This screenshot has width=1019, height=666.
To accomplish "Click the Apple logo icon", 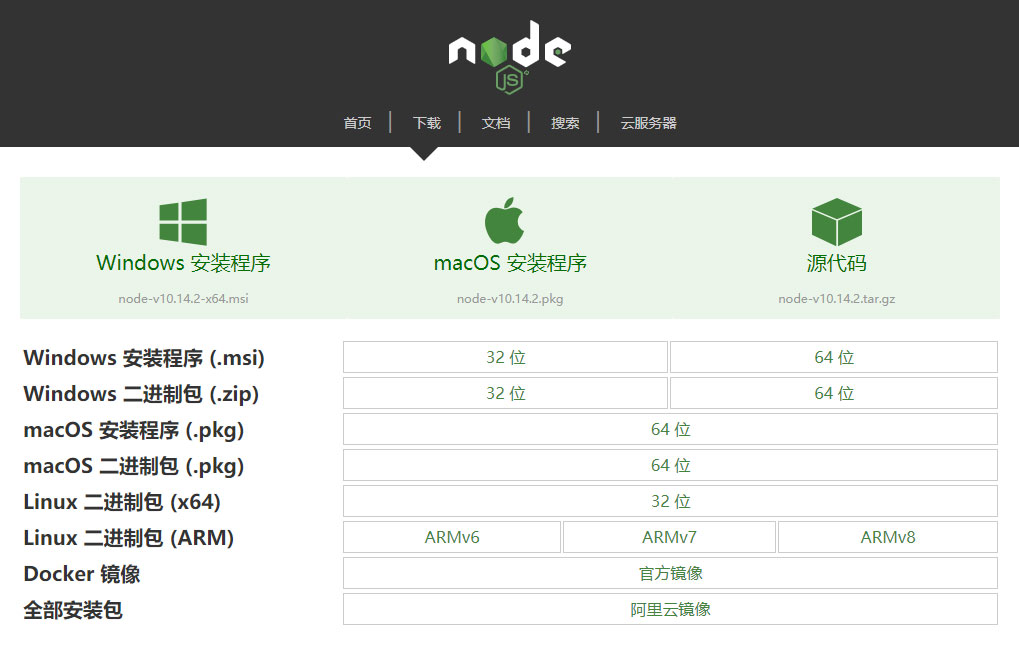I will (x=505, y=220).
